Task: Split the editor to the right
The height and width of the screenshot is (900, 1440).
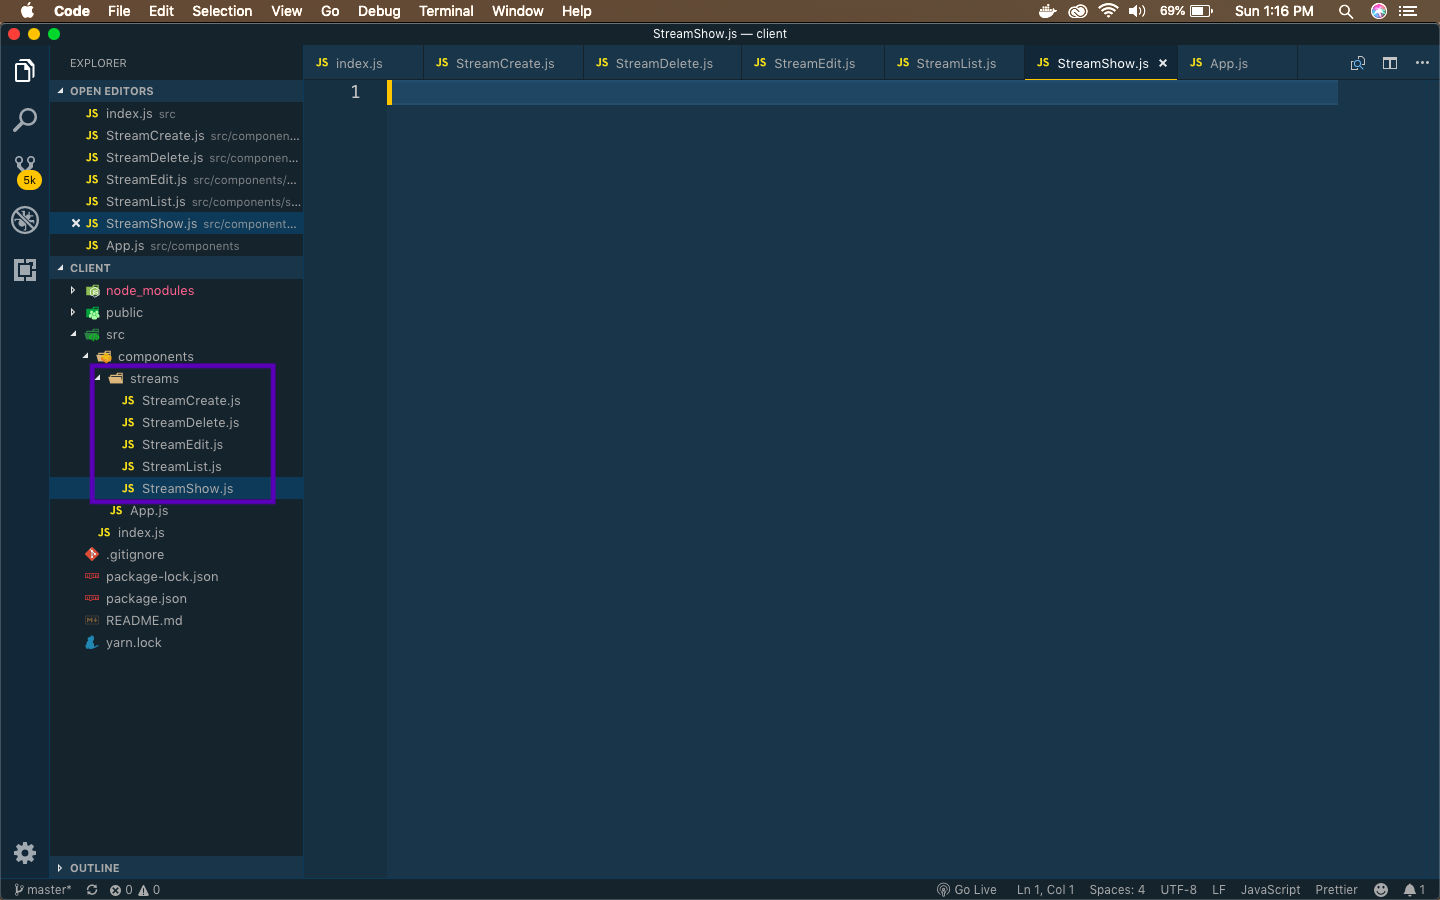Action: [x=1390, y=63]
